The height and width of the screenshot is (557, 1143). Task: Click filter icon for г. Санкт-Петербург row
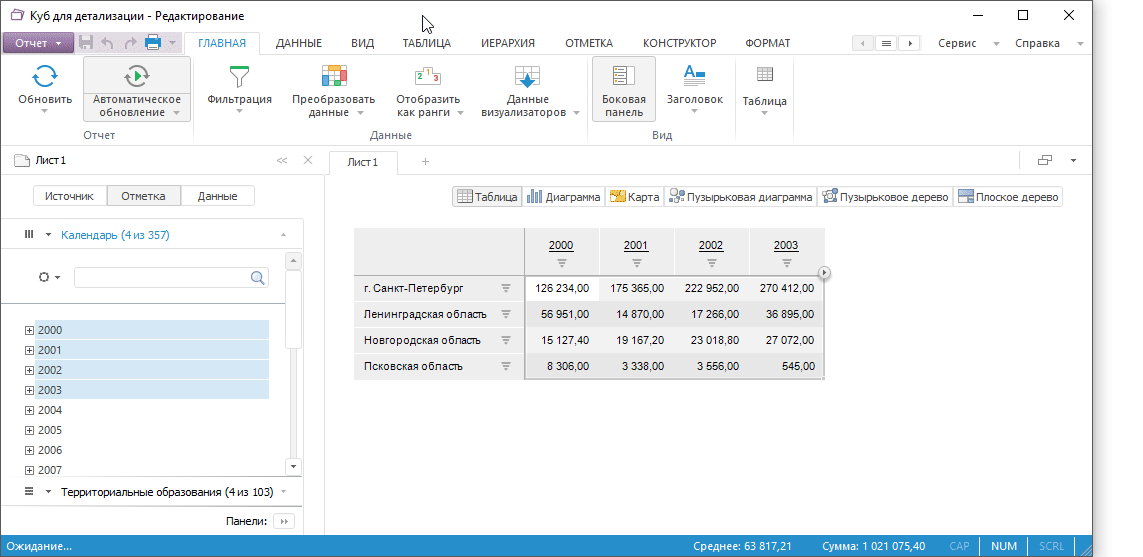click(x=507, y=289)
